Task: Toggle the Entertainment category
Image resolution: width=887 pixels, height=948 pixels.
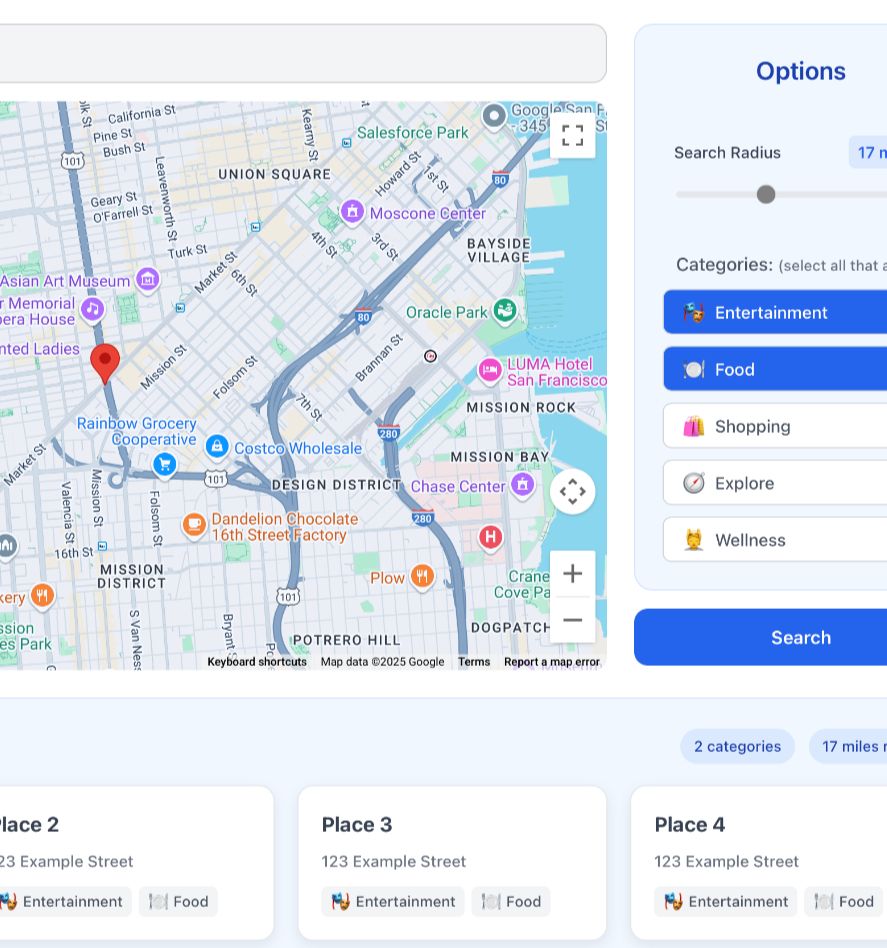Action: point(775,312)
